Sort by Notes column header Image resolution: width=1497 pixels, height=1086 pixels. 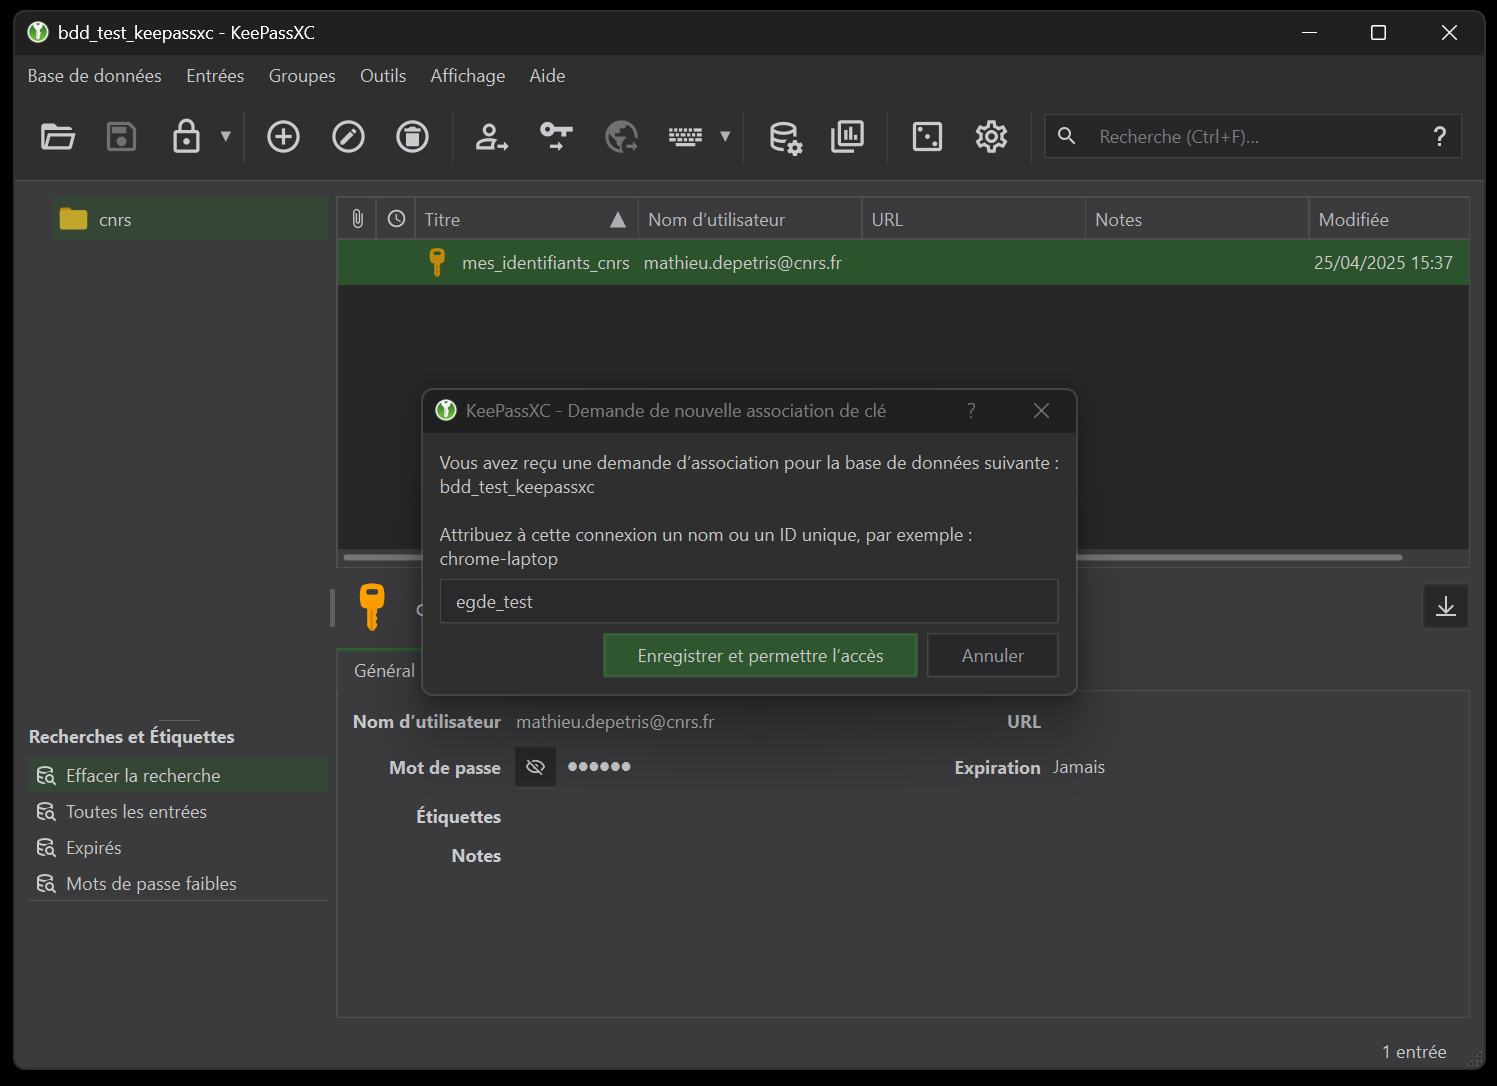coord(1197,219)
